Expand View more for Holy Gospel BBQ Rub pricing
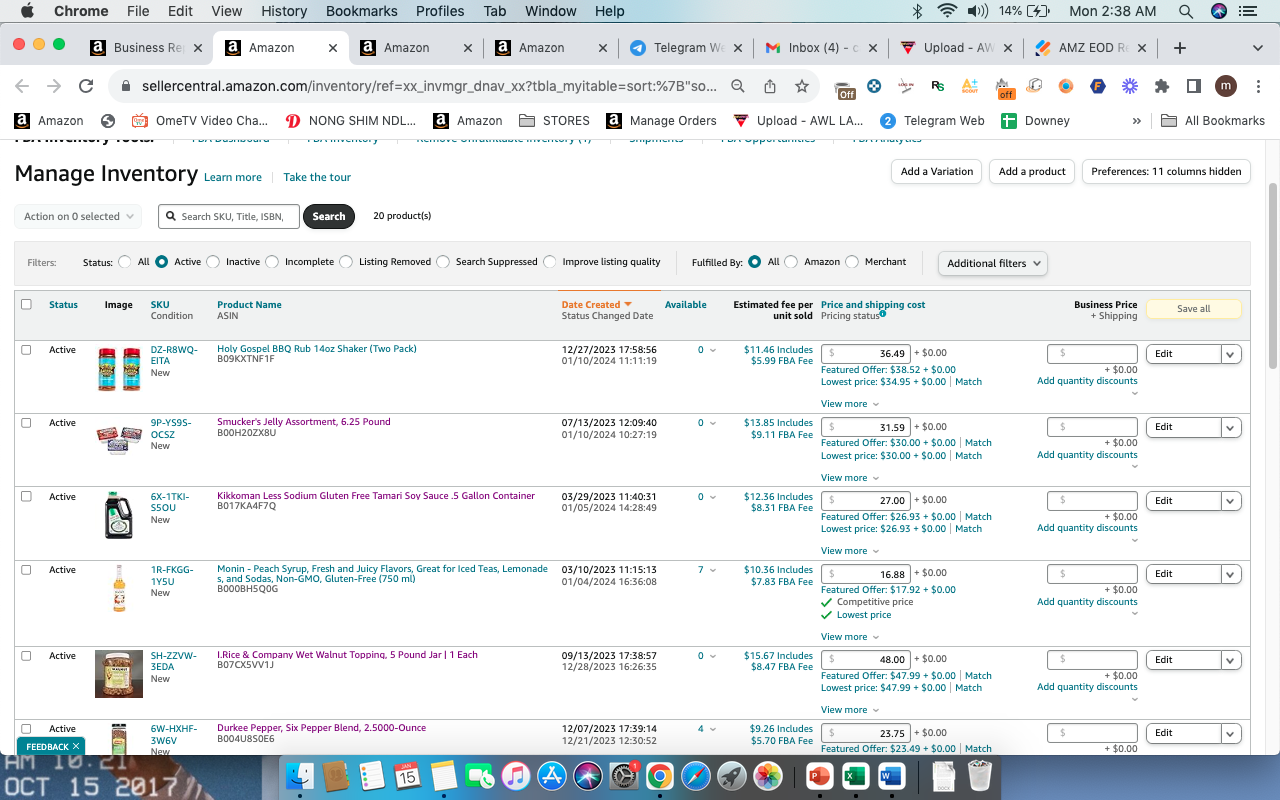The width and height of the screenshot is (1280, 800). (x=850, y=404)
